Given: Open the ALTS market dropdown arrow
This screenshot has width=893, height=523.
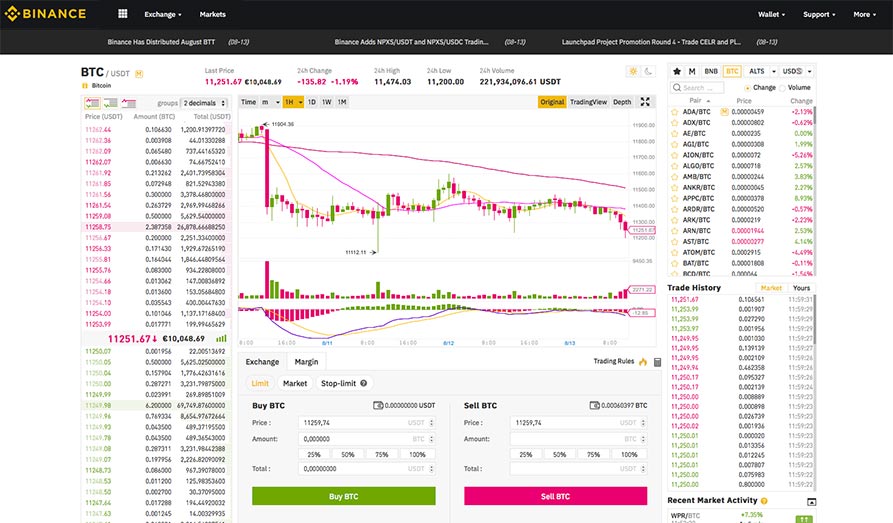Looking at the screenshot, I should [773, 72].
